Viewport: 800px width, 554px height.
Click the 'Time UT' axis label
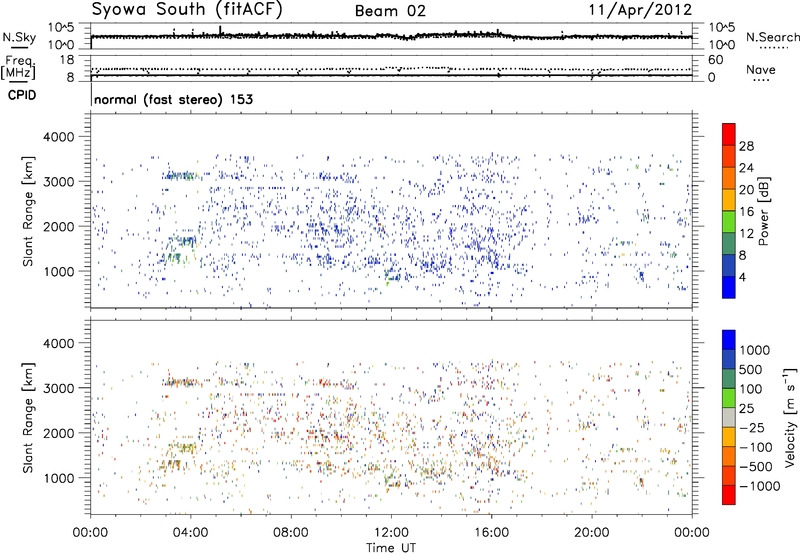tap(391, 547)
